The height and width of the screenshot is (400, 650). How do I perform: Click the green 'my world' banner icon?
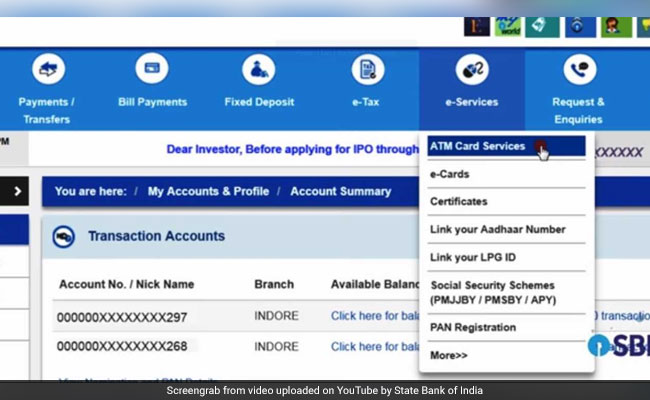(x=509, y=25)
